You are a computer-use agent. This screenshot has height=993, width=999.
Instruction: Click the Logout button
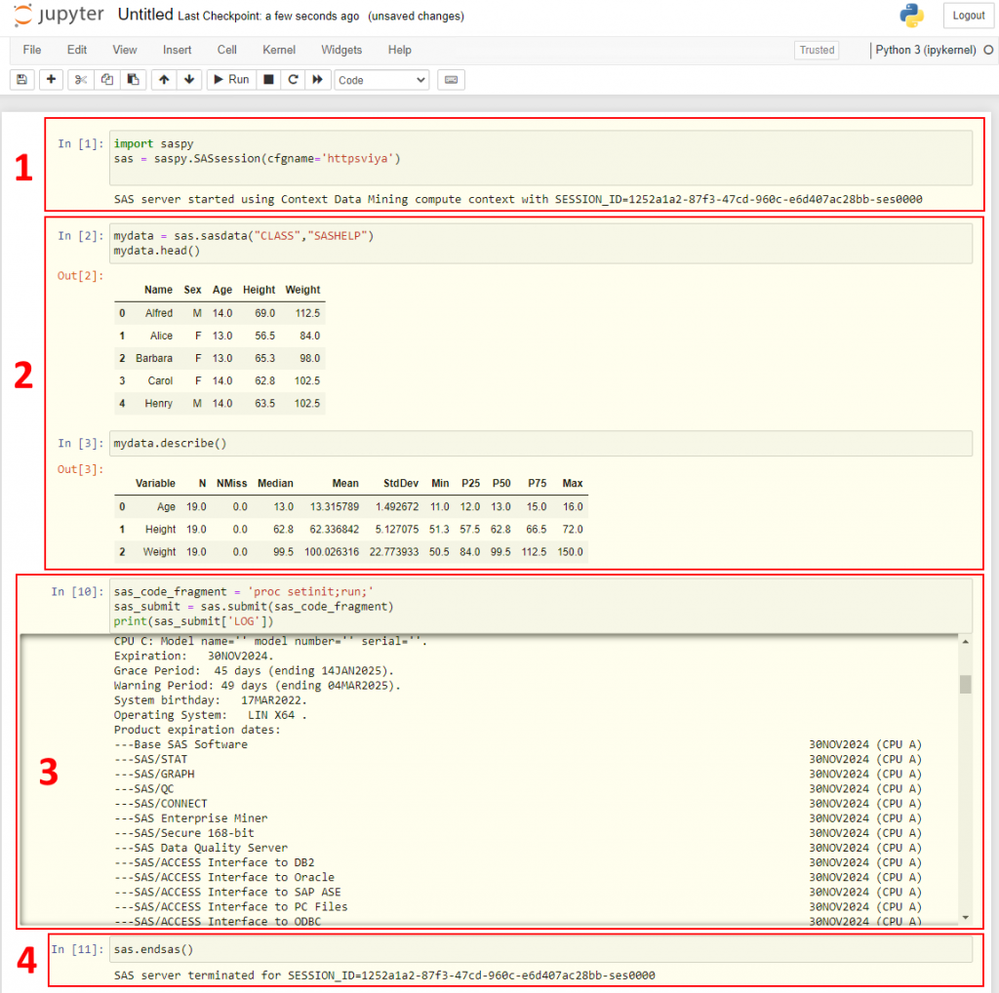pyautogui.click(x=968, y=16)
